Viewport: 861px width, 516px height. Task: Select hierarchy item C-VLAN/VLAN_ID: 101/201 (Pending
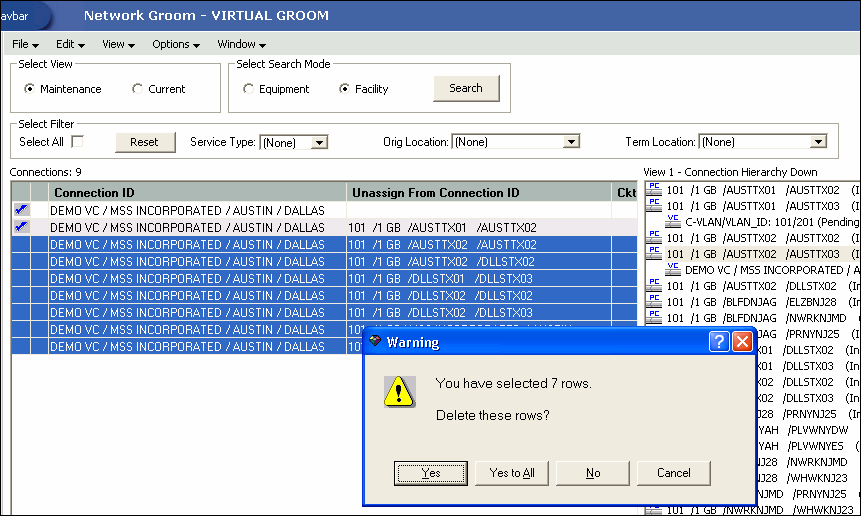click(x=772, y=222)
